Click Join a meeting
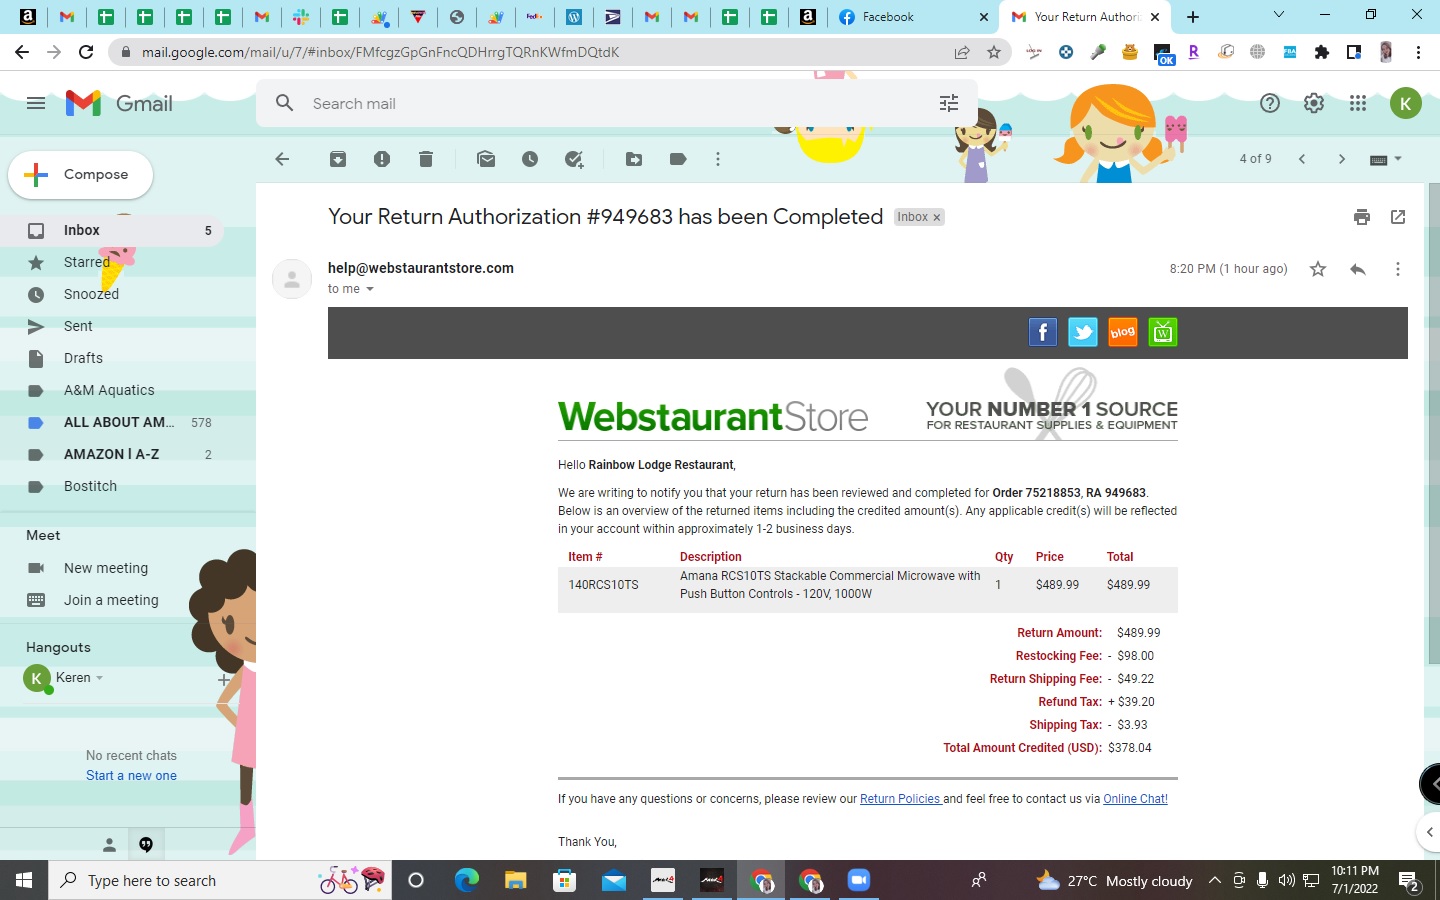Image resolution: width=1440 pixels, height=900 pixels. [x=111, y=600]
